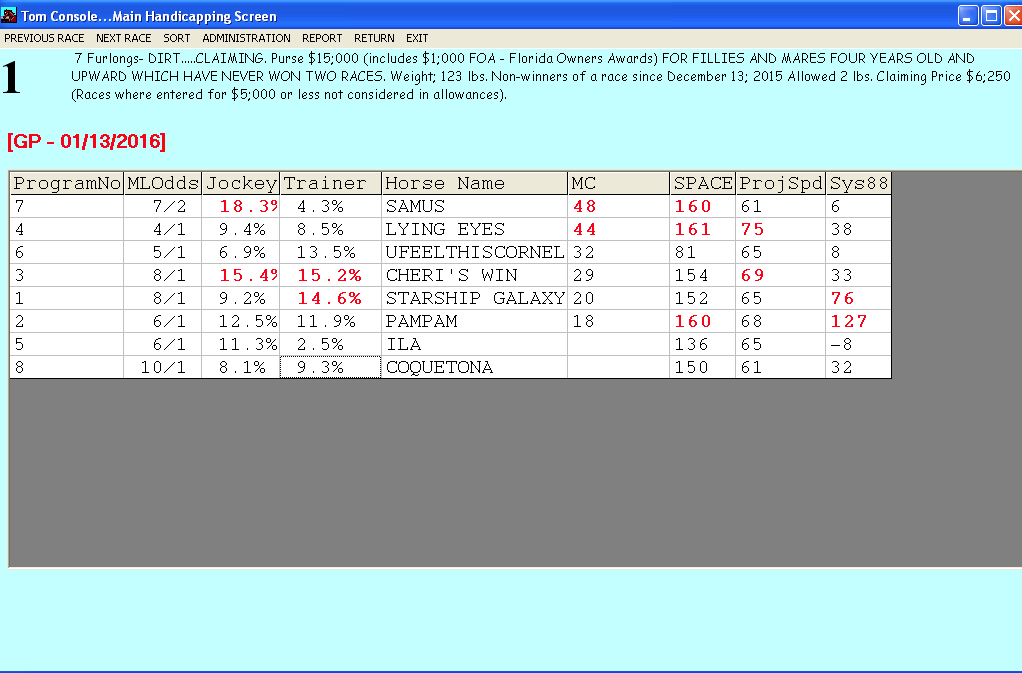Image resolution: width=1022 pixels, height=673 pixels.
Task: Click the focused trainer cell 9.3%
Action: point(331,367)
